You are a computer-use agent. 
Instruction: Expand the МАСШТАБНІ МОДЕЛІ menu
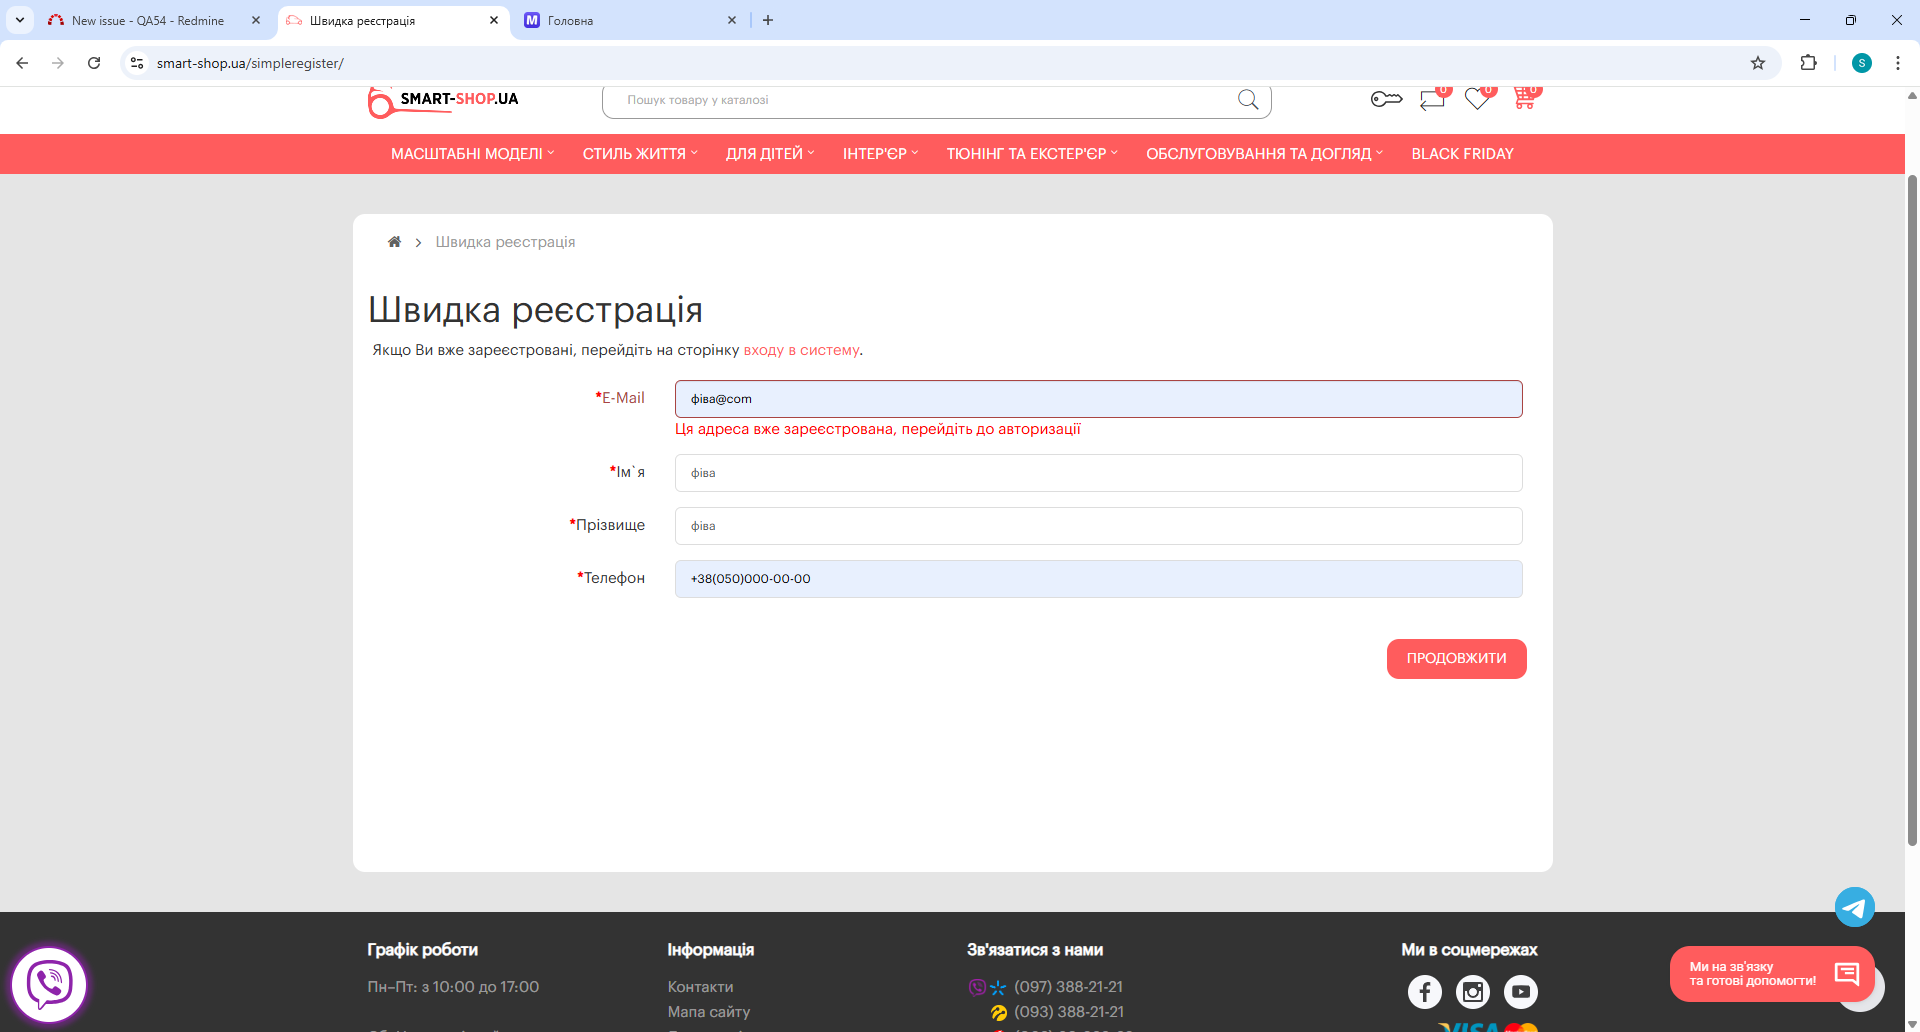click(472, 154)
